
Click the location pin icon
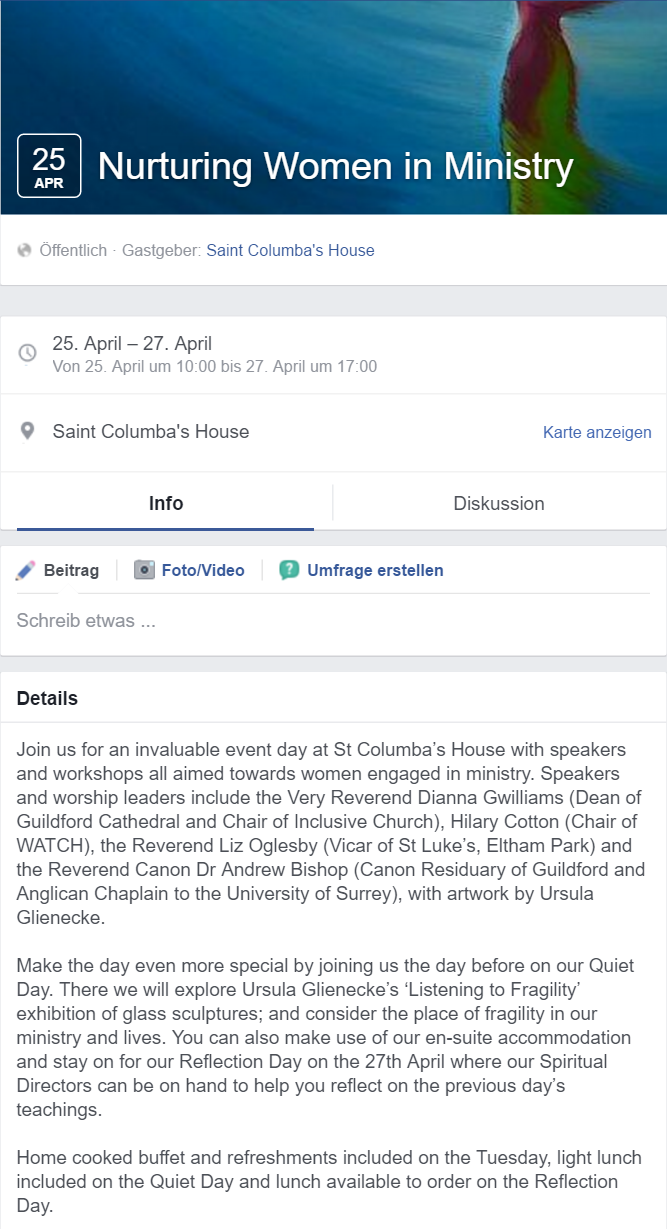[28, 431]
